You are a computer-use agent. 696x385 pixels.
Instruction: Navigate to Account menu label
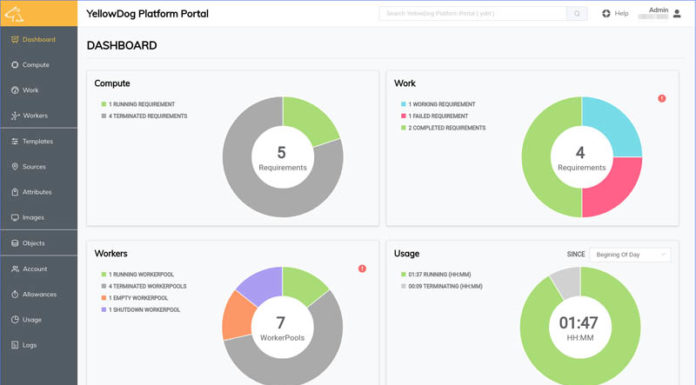[35, 269]
